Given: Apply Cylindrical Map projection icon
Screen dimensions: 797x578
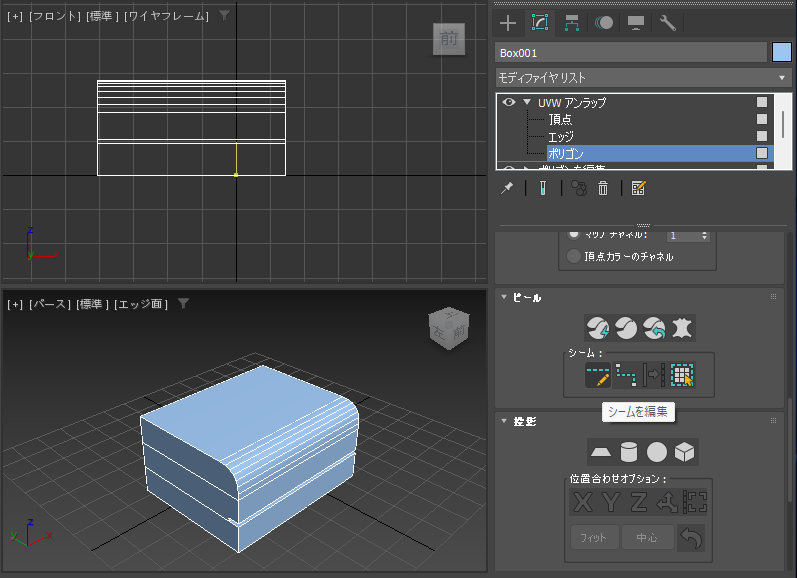Looking at the screenshot, I should click(x=629, y=452).
